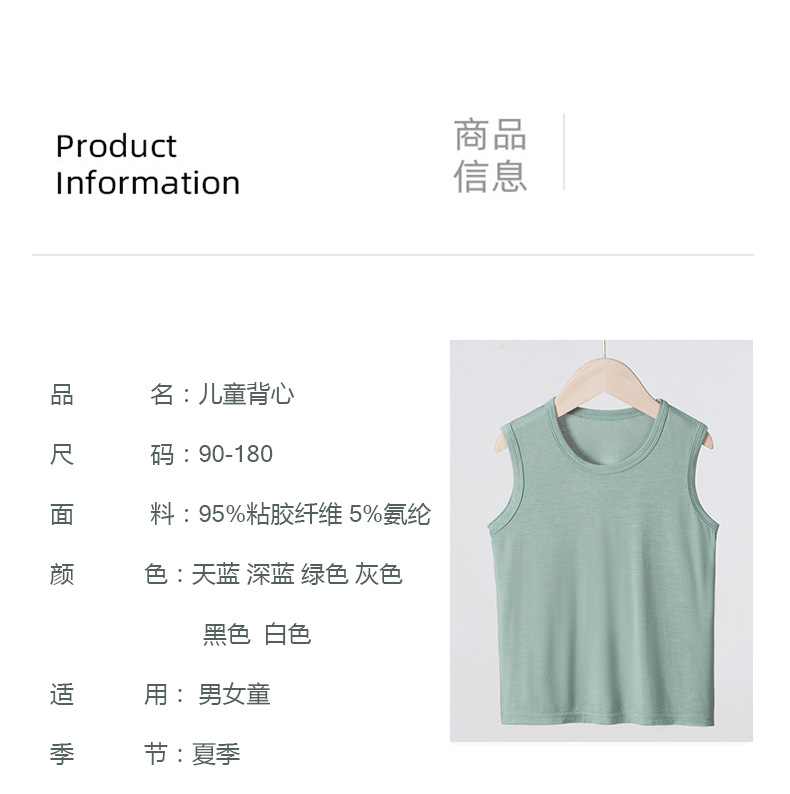Select the 灰色 color option text

tap(378, 574)
